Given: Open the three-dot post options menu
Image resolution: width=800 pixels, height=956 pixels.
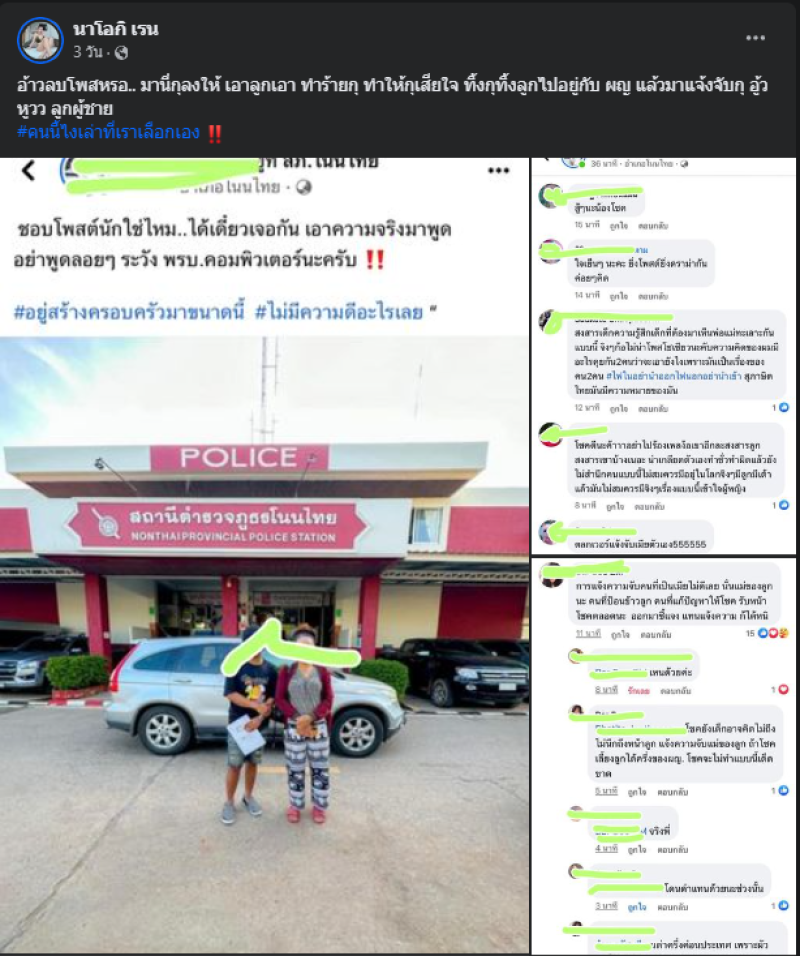Looking at the screenshot, I should pos(755,38).
